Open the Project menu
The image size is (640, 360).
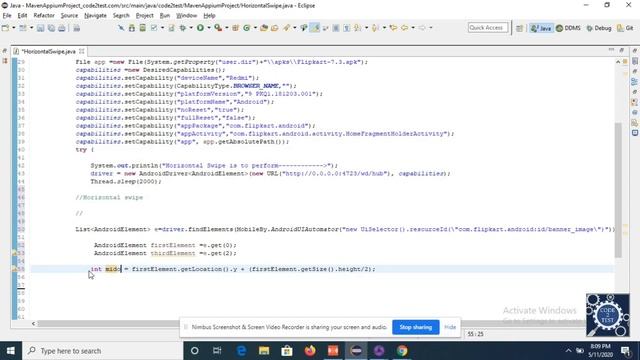[x=144, y=16]
